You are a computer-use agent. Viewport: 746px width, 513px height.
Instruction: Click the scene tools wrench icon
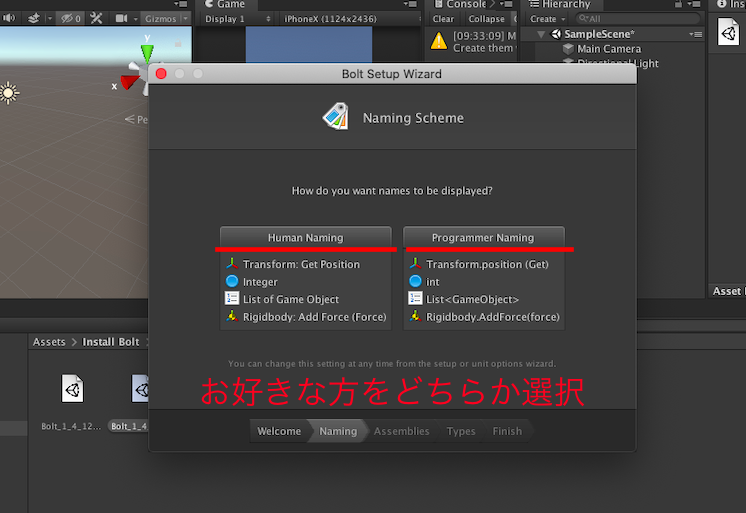tap(96, 18)
